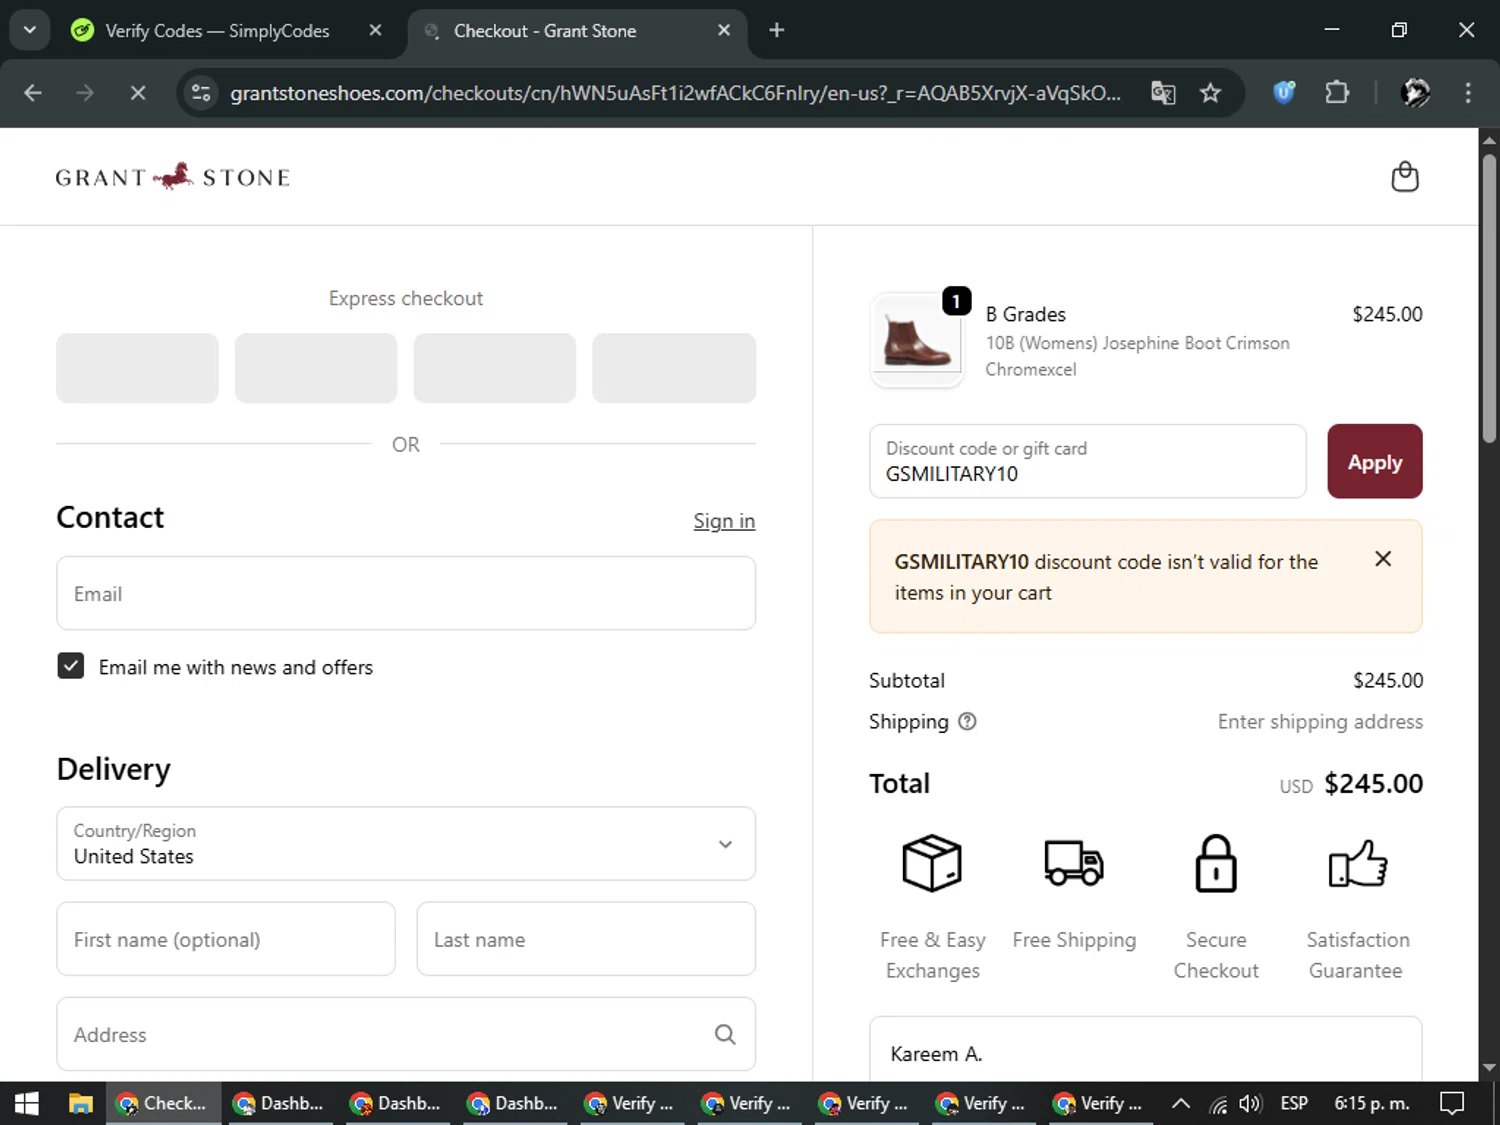Image resolution: width=1500 pixels, height=1125 pixels.
Task: Open the tab search dropdown arrow
Action: tap(30, 30)
